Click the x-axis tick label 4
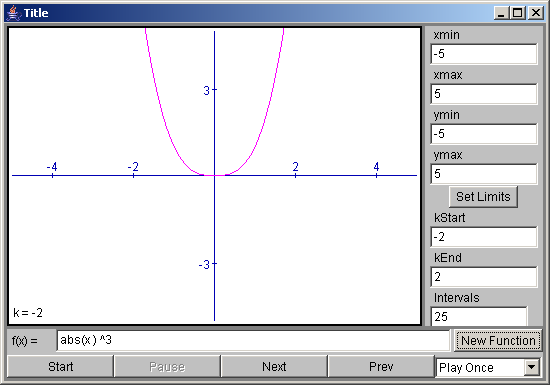The image size is (550, 385). 376,167
